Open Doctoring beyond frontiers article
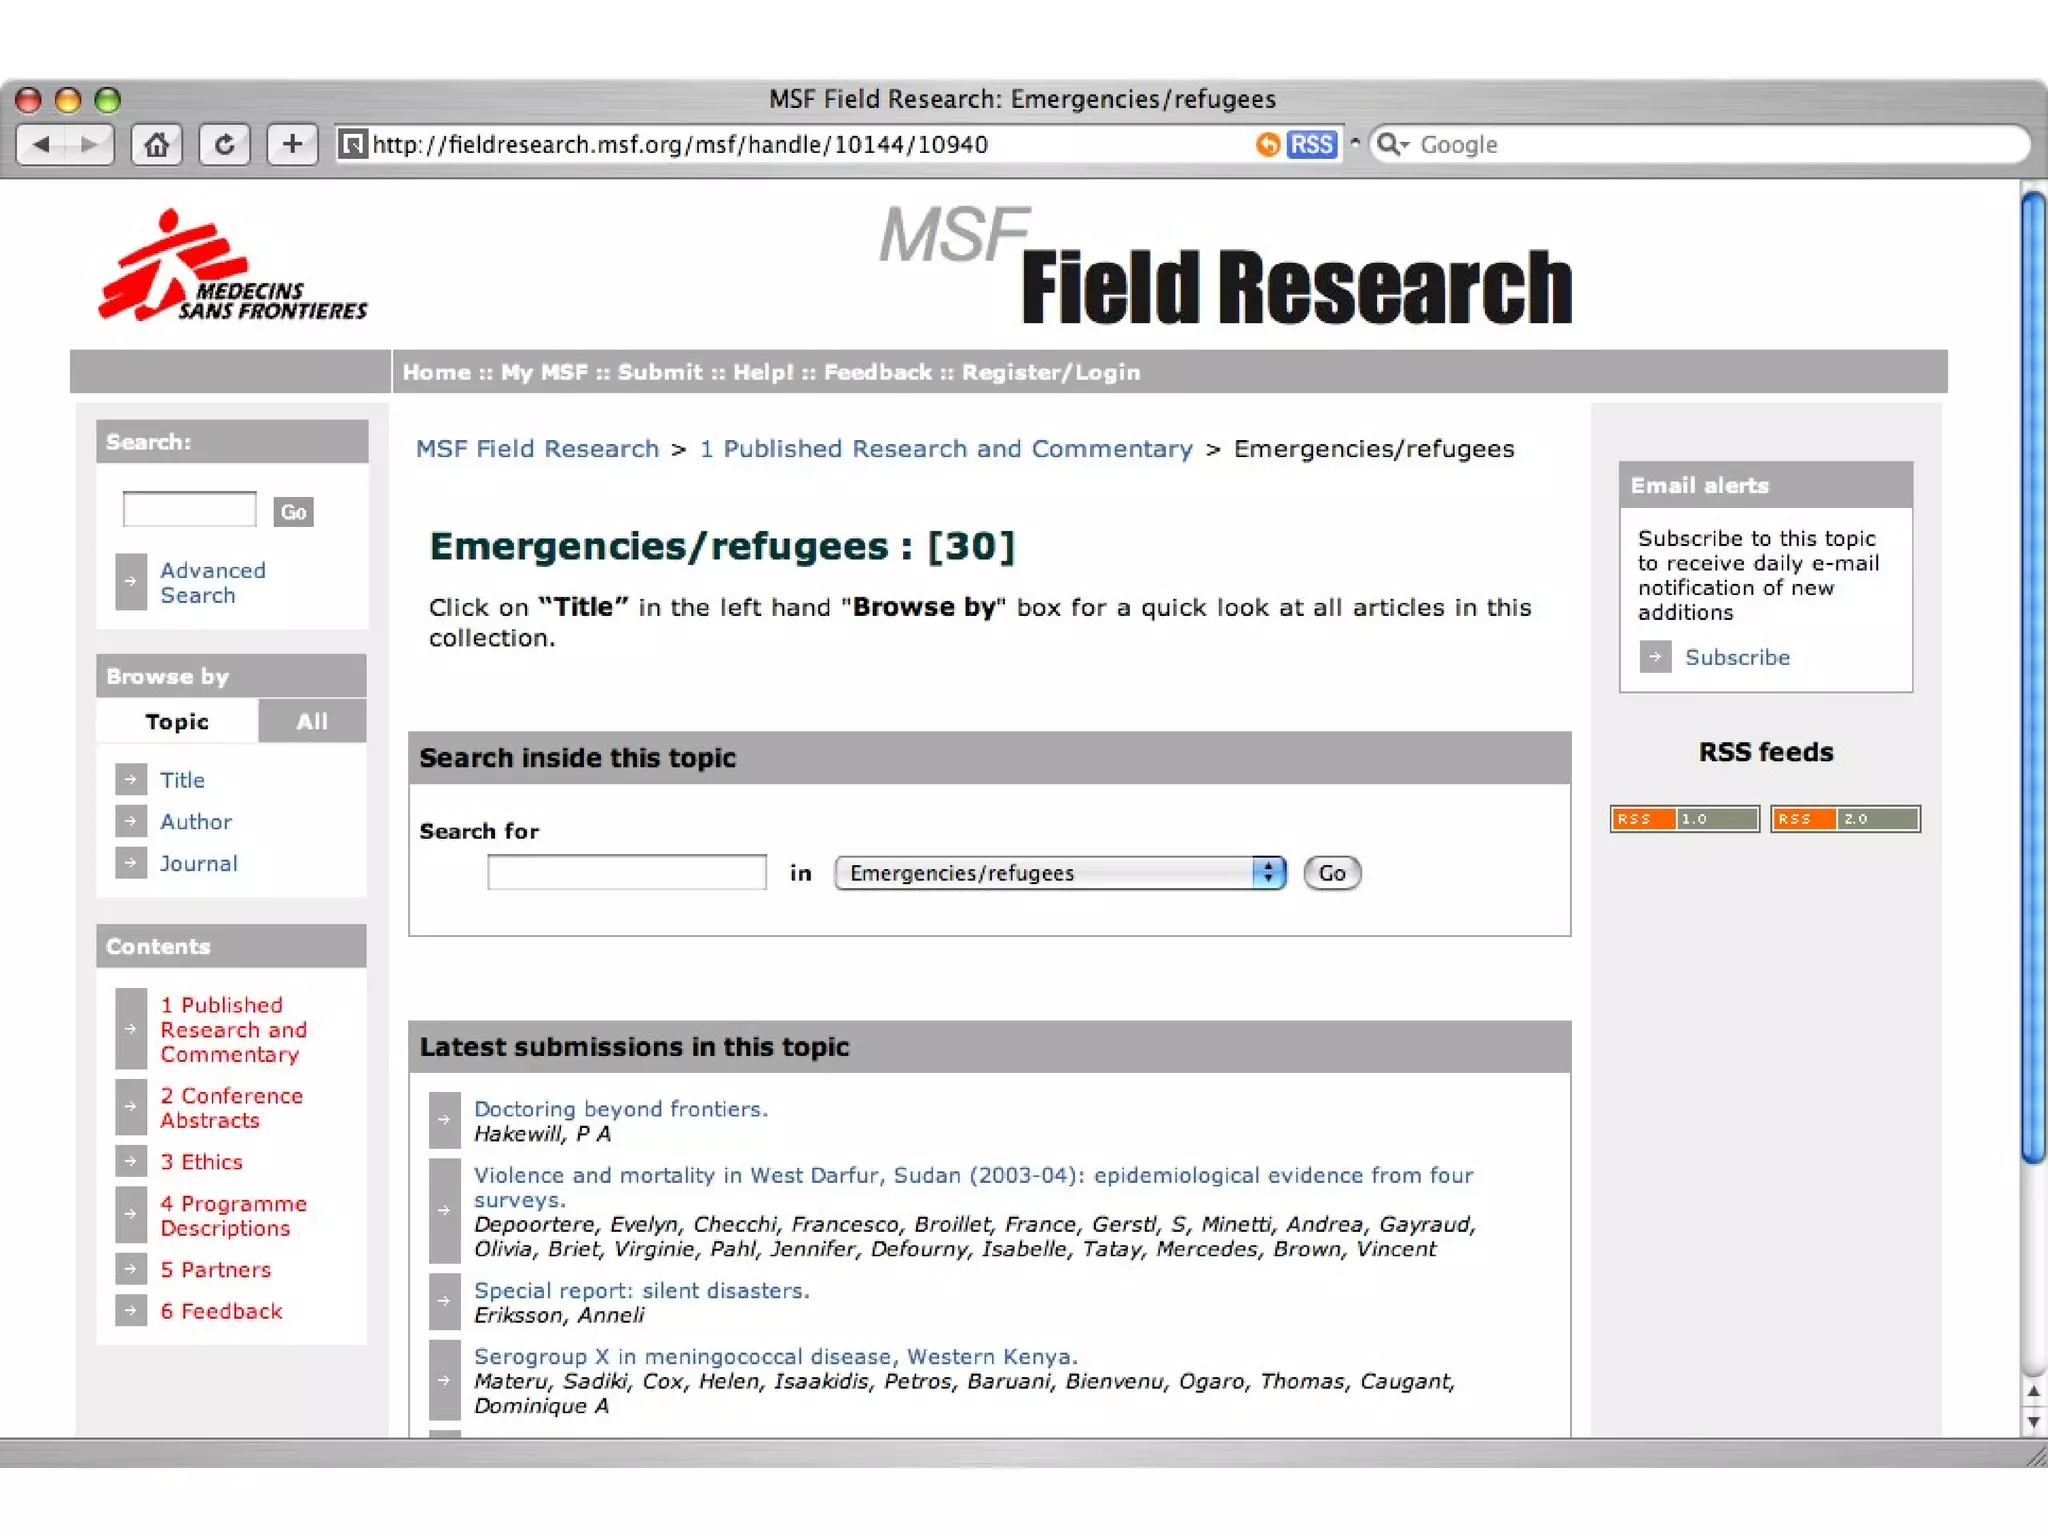Viewport: 2048px width, 1536px height. pos(620,1109)
